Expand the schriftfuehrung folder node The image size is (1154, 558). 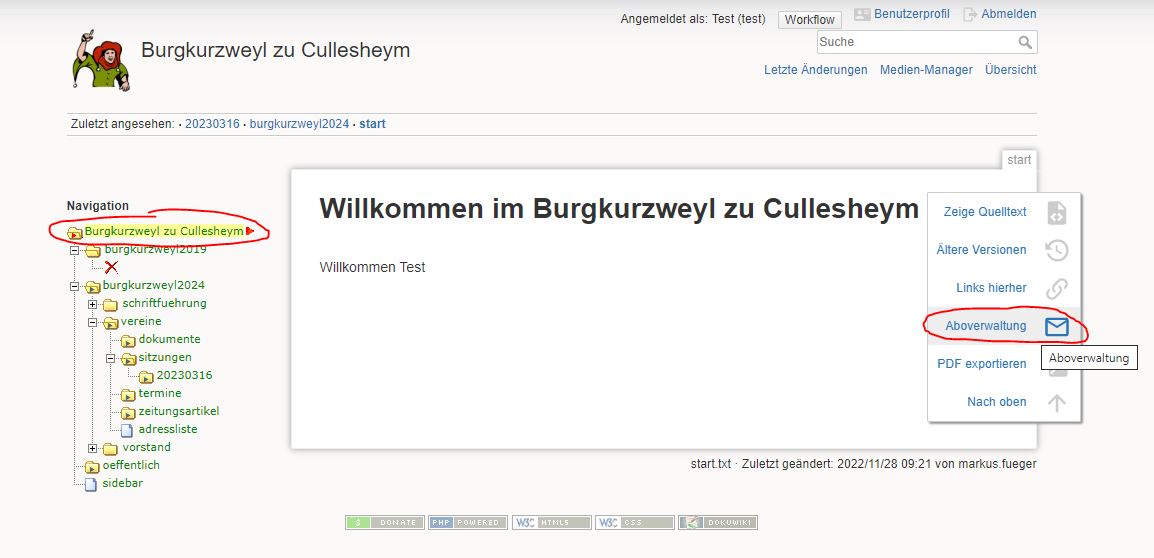[x=93, y=304]
